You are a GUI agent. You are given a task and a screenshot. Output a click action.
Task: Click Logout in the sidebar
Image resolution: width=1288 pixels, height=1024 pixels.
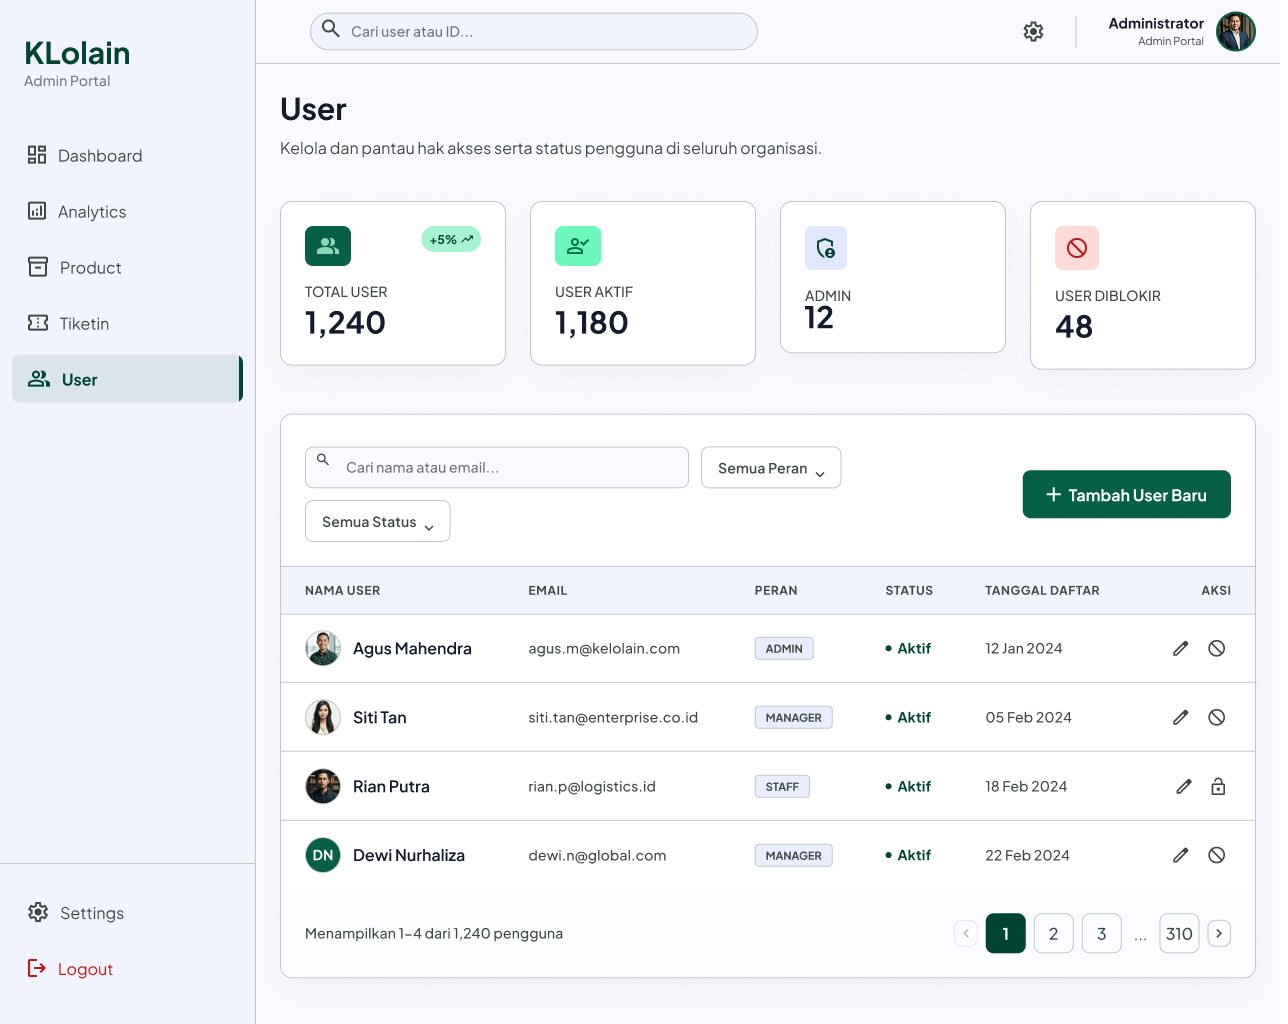tap(128, 968)
